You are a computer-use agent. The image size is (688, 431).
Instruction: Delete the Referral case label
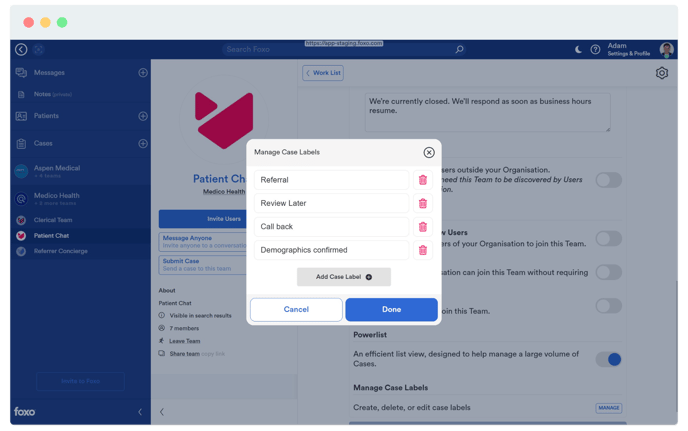[423, 180]
